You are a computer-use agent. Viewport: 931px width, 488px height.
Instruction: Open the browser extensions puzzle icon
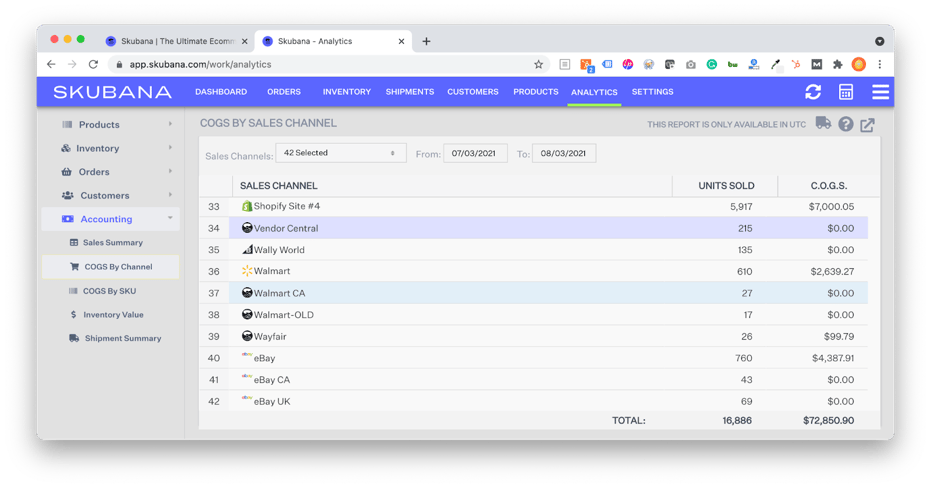click(837, 64)
